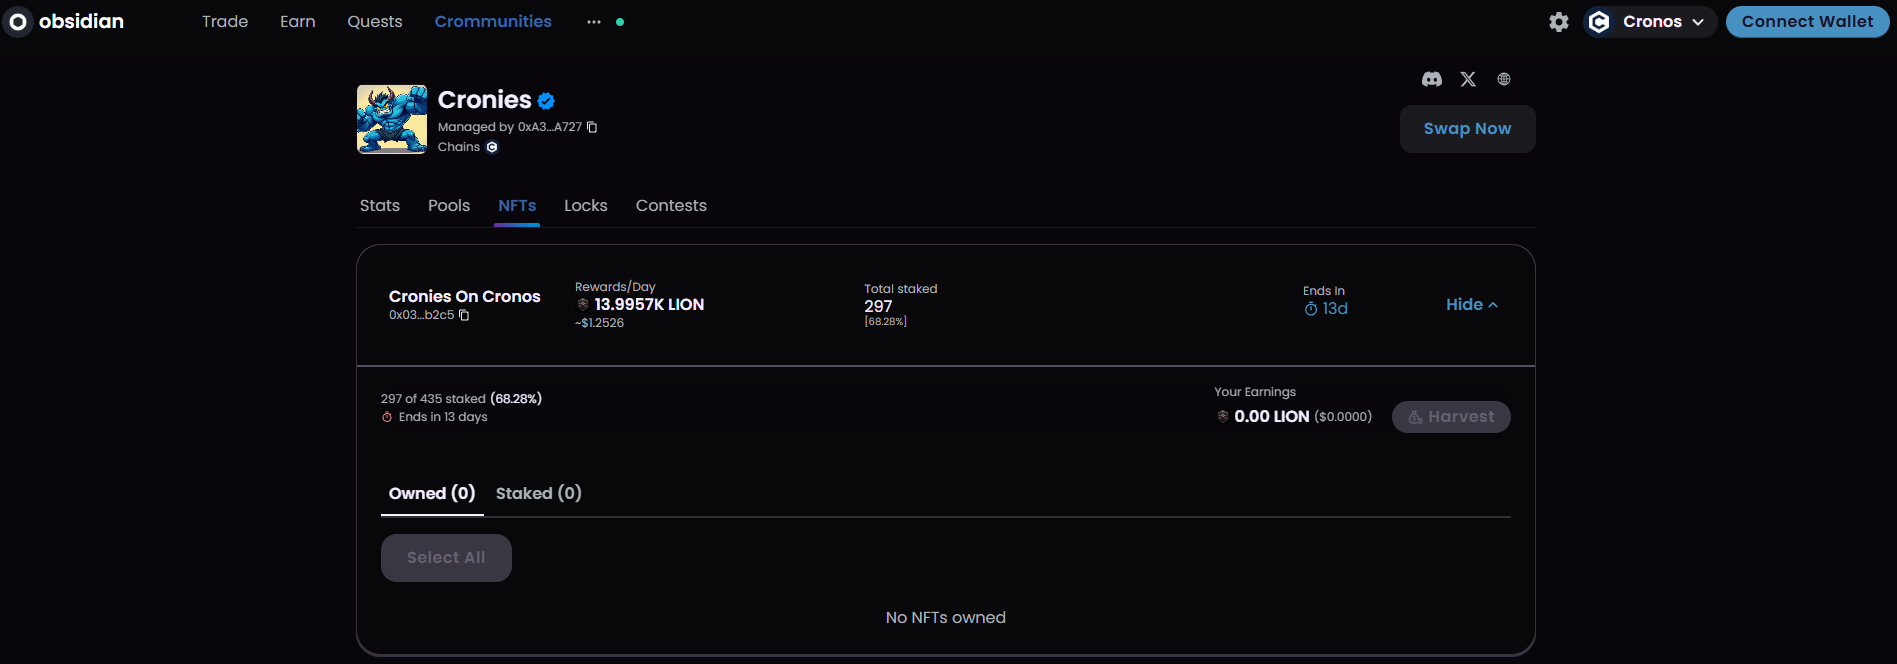Switch to the Pools tab
The image size is (1897, 664).
pos(449,205)
